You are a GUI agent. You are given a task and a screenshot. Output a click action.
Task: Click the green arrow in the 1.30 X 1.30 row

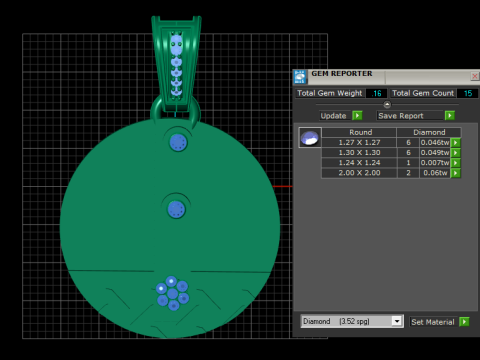click(x=455, y=153)
